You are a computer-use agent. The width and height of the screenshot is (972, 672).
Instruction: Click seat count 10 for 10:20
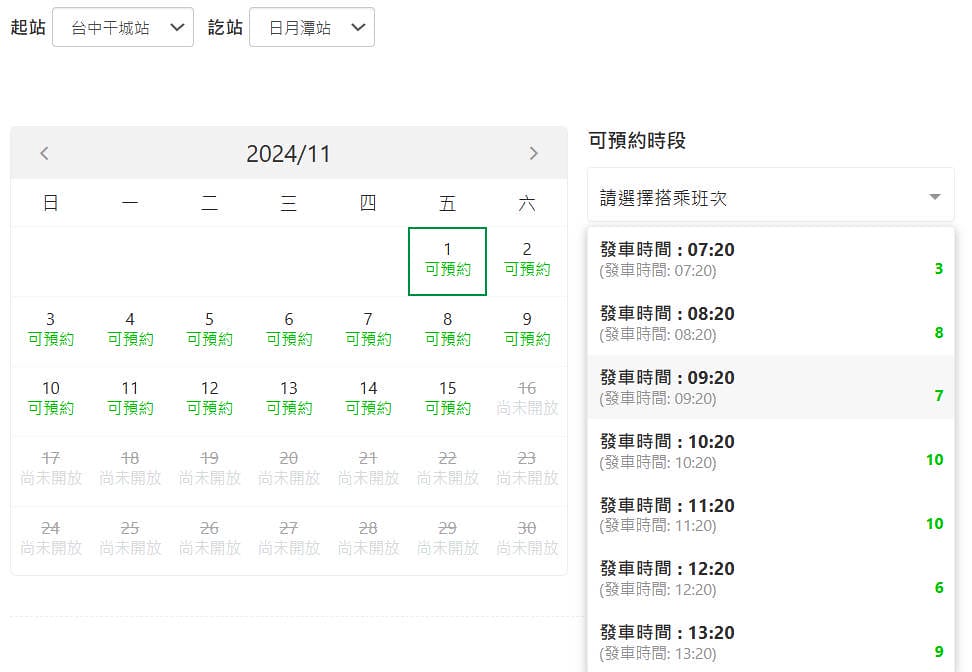[x=935, y=460]
